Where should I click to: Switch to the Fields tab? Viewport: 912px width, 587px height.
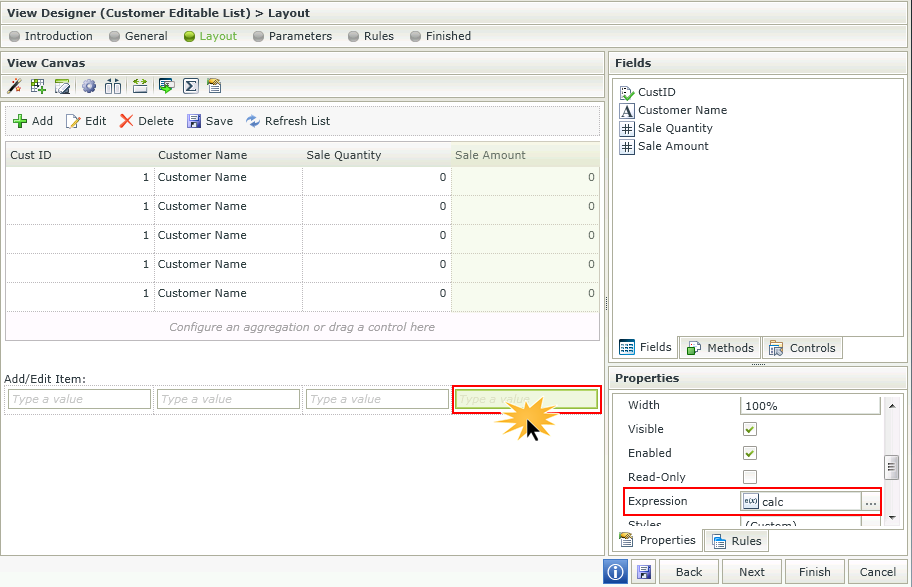pyautogui.click(x=646, y=348)
